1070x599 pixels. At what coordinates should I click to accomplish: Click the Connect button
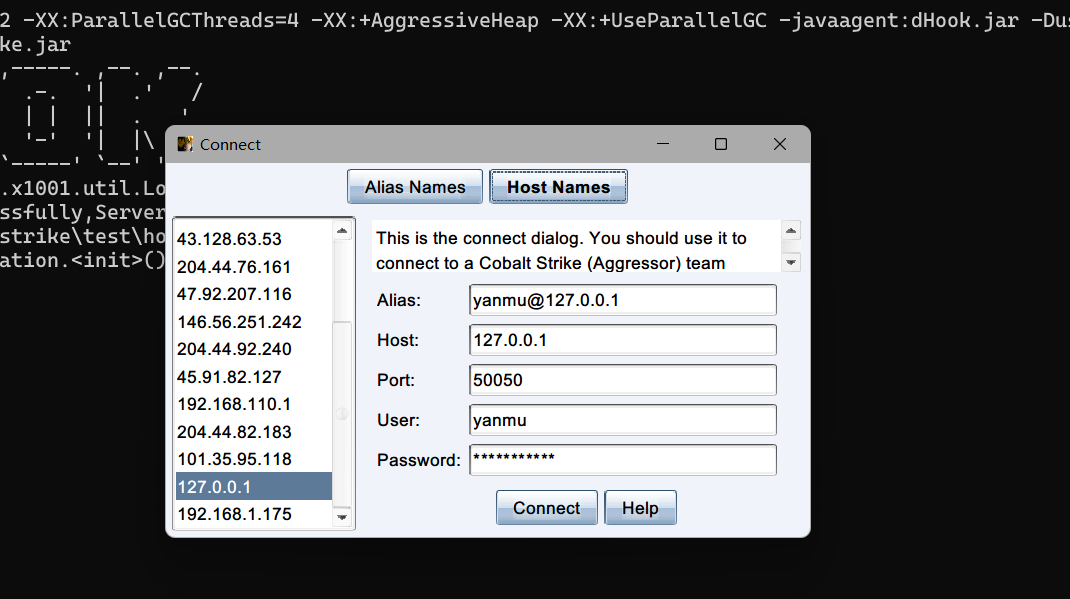(547, 508)
